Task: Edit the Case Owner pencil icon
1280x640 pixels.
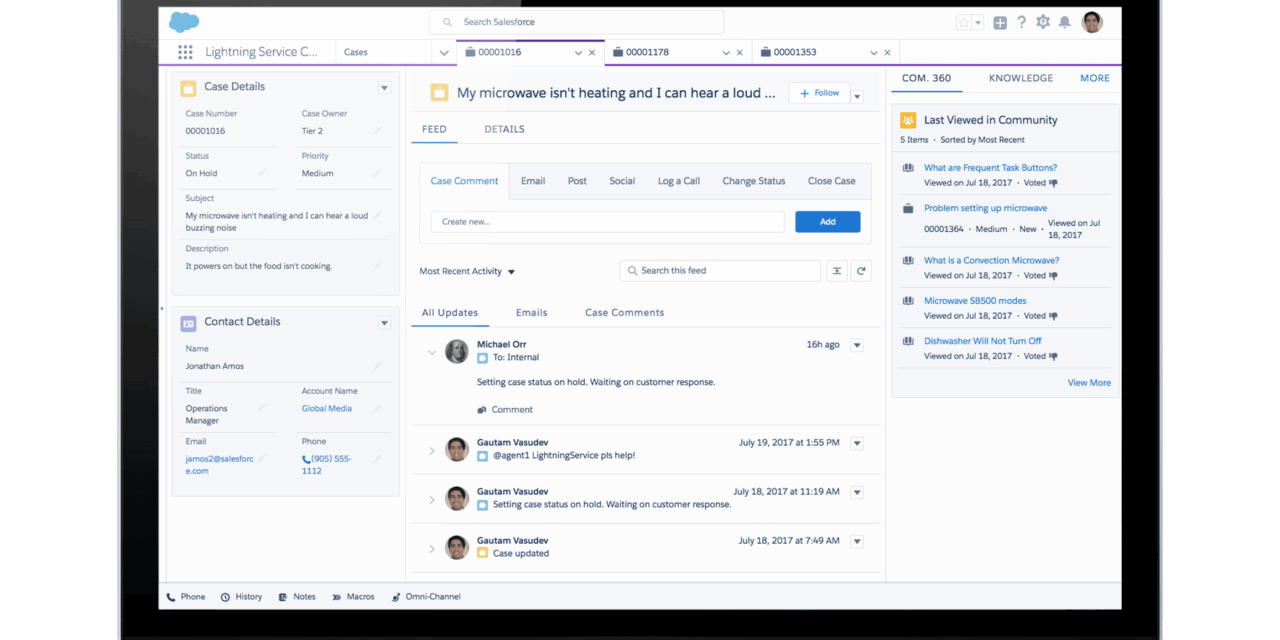Action: [377, 131]
